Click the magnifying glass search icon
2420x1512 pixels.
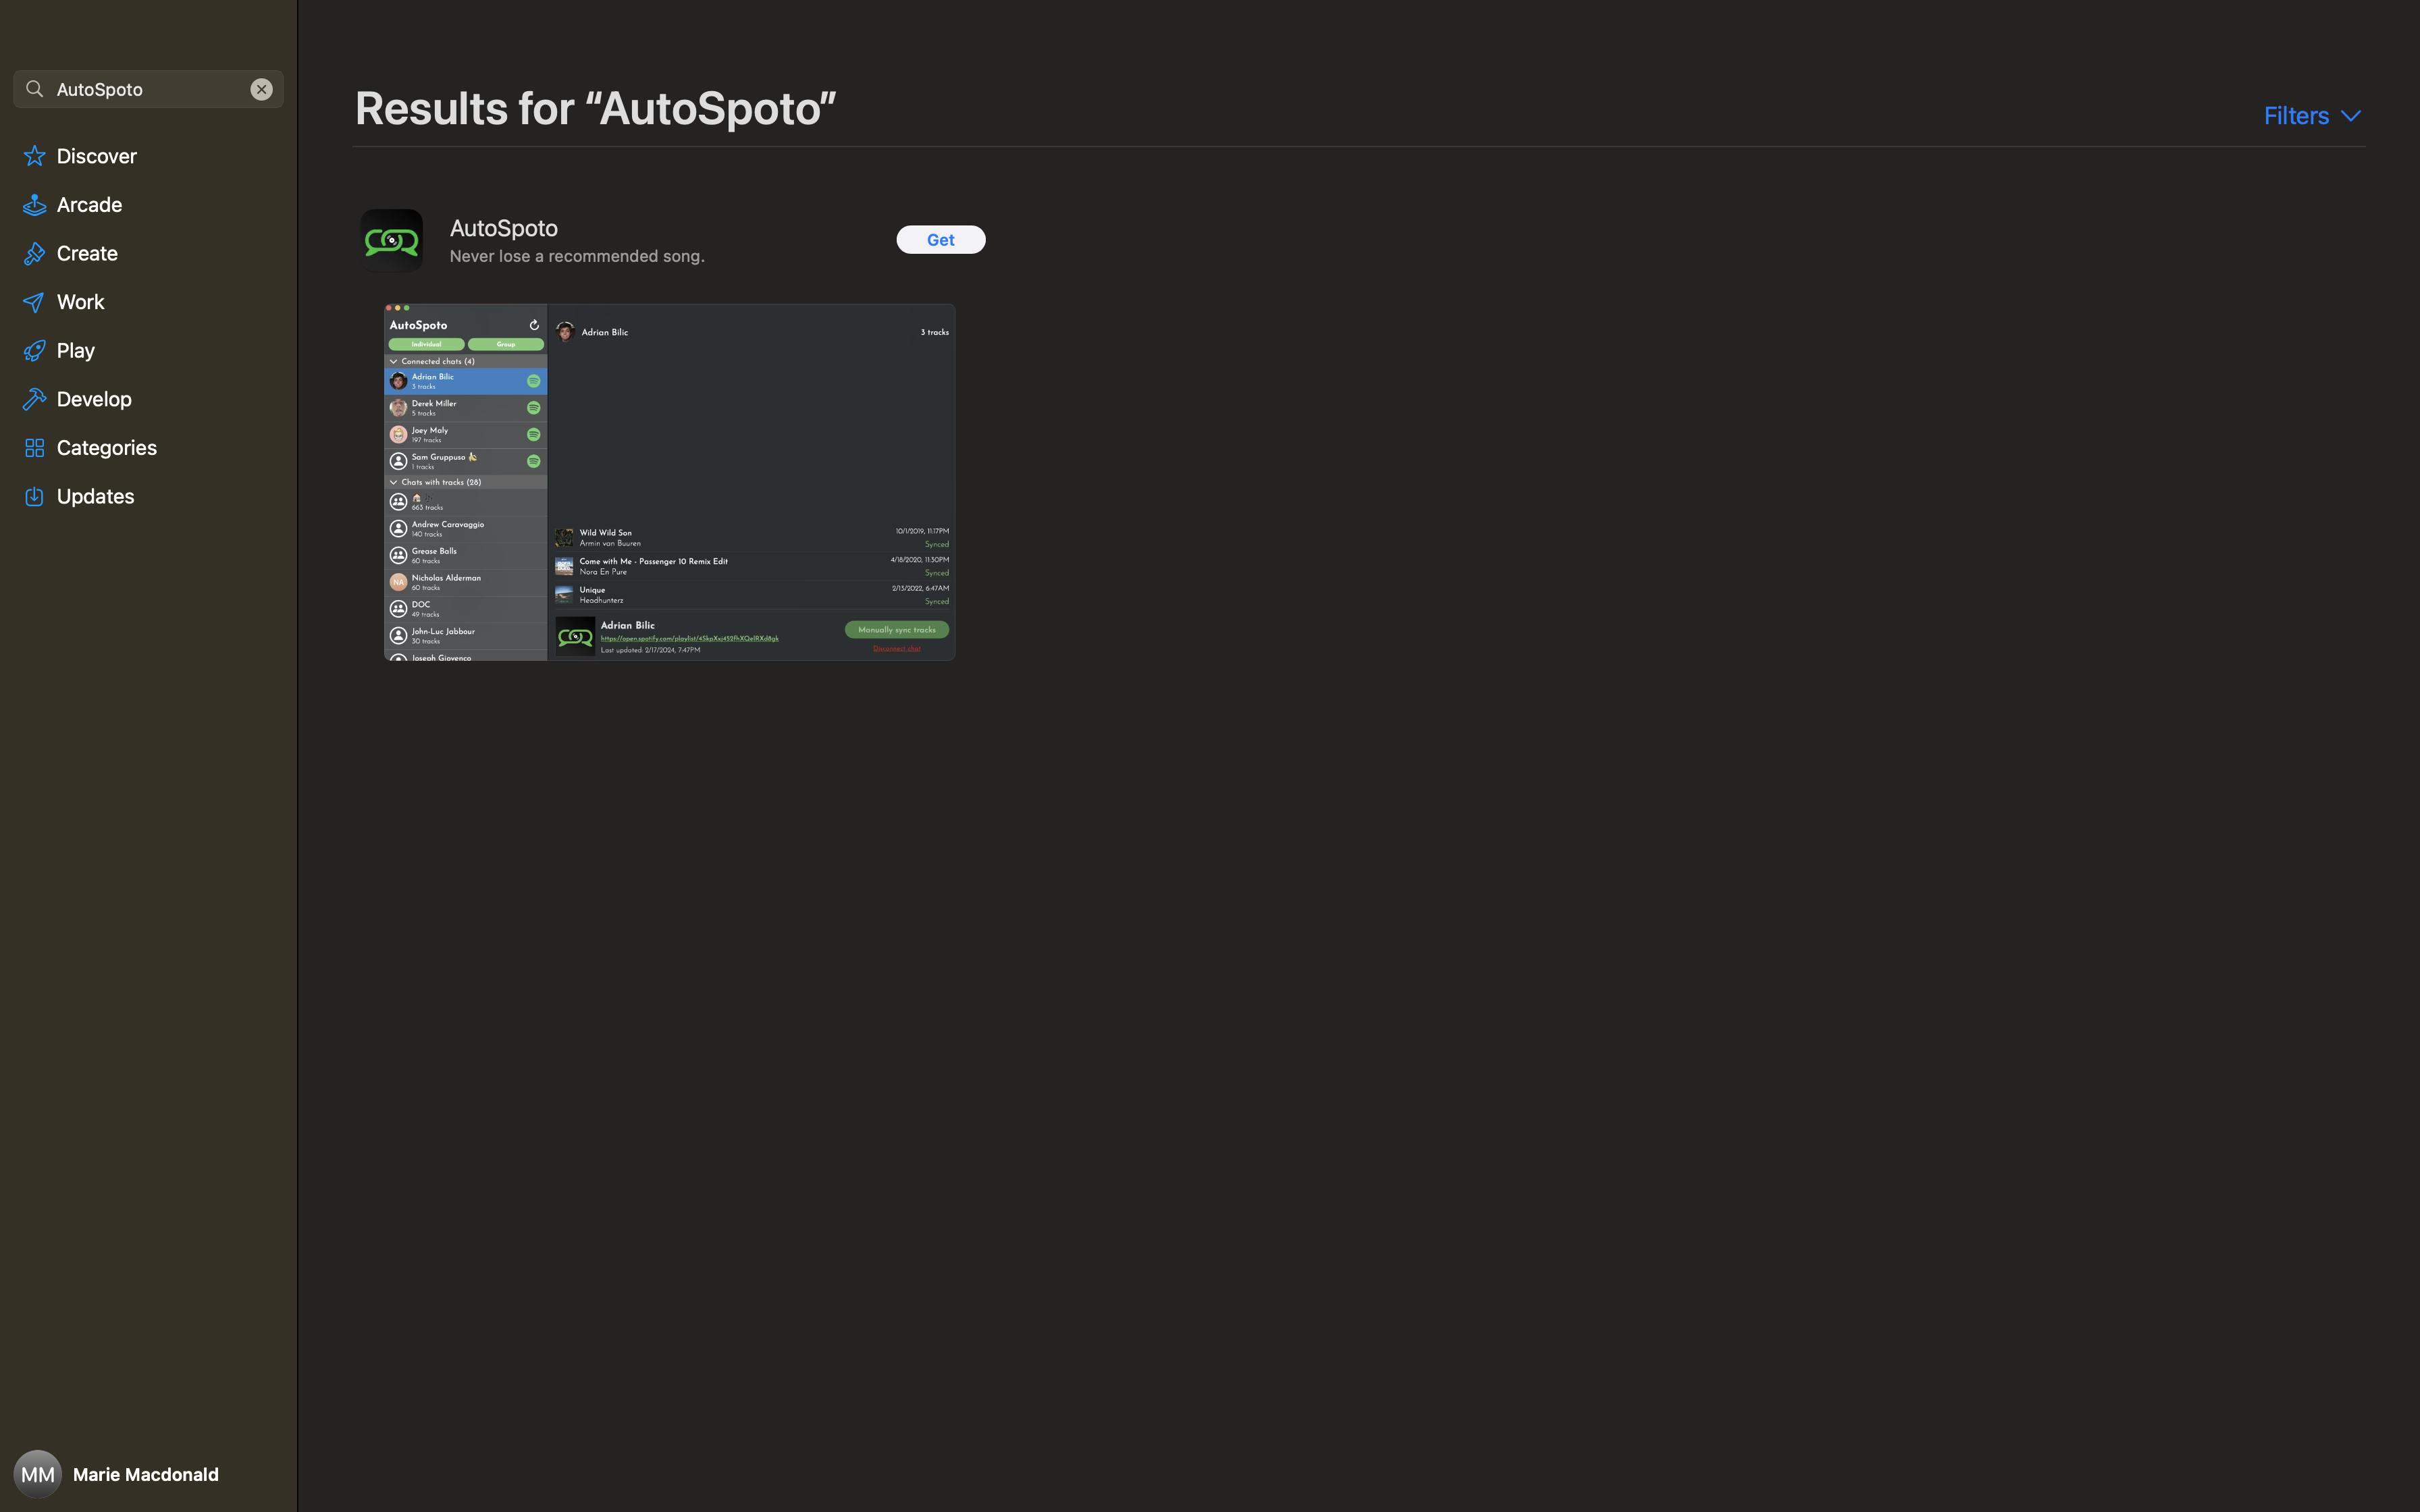[35, 89]
